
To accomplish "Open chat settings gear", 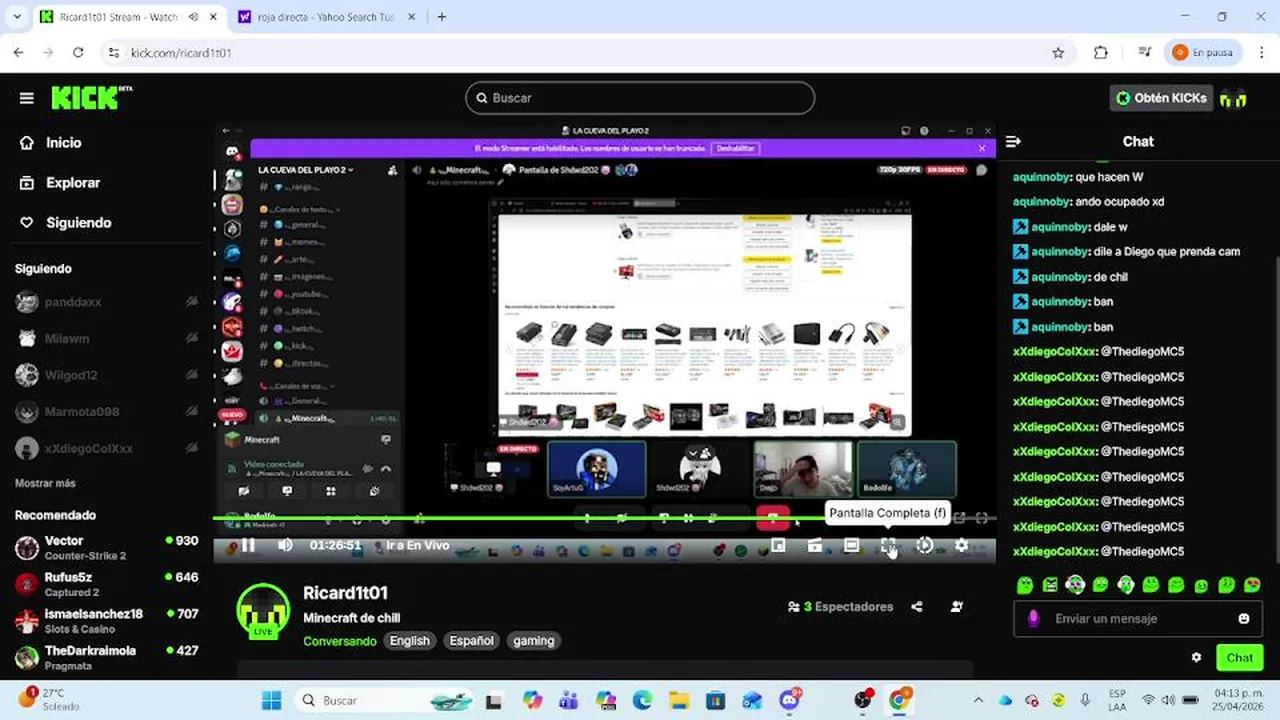I will point(1196,658).
